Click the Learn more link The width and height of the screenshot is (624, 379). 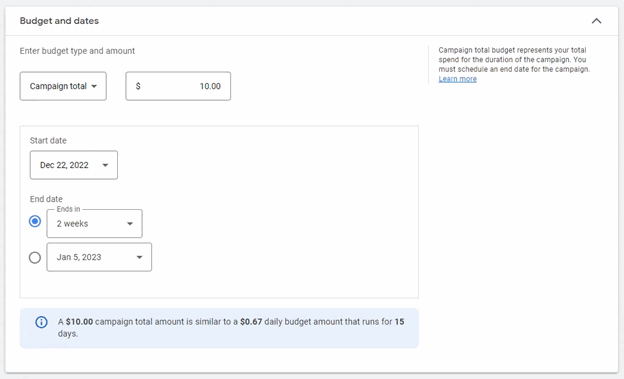point(458,79)
